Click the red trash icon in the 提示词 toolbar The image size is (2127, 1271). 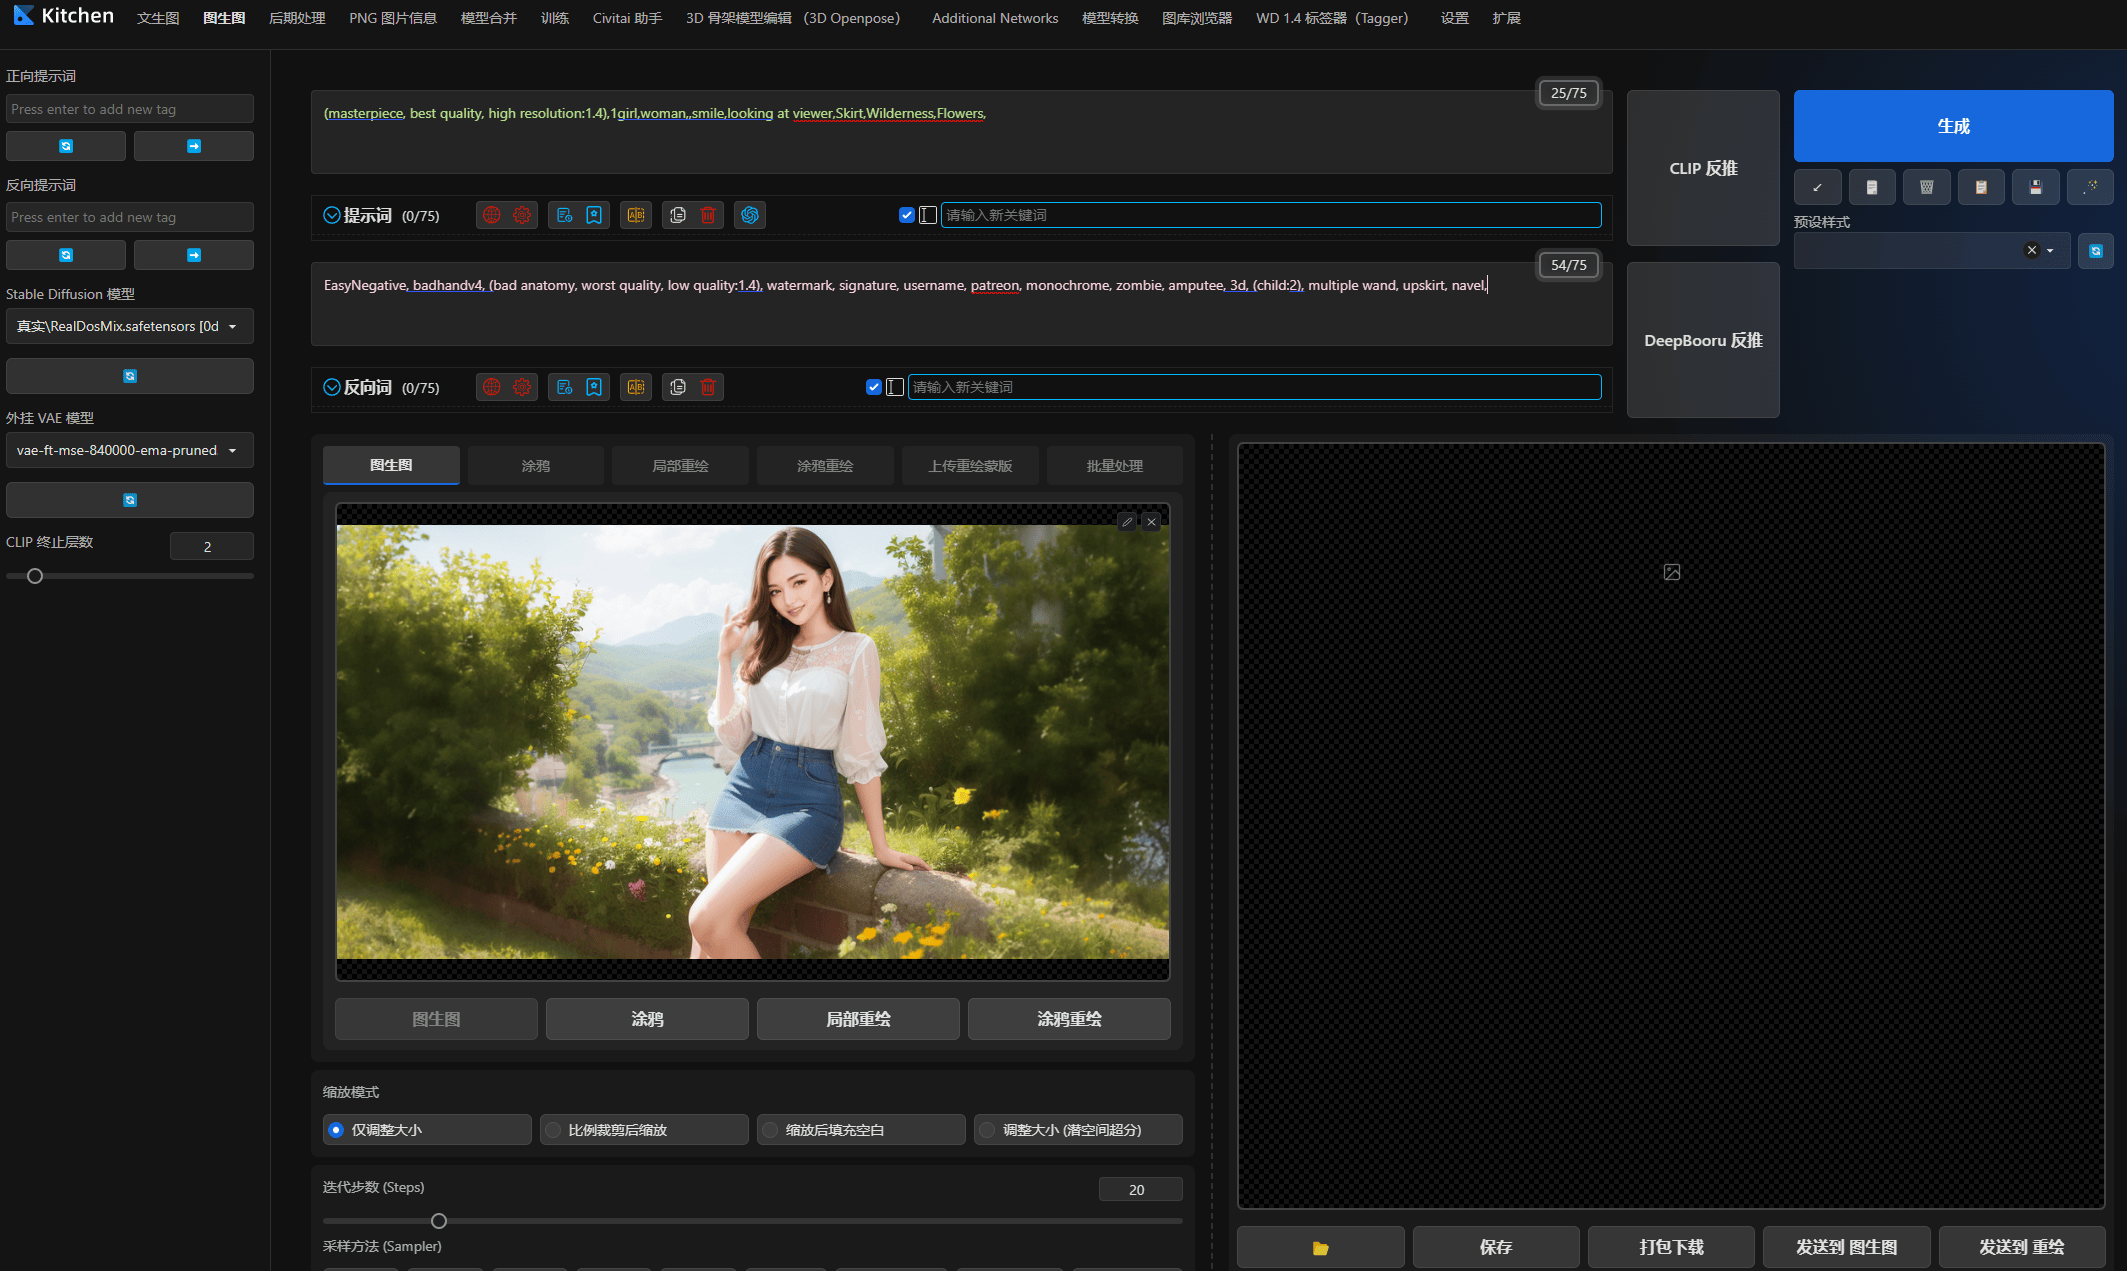coord(708,215)
